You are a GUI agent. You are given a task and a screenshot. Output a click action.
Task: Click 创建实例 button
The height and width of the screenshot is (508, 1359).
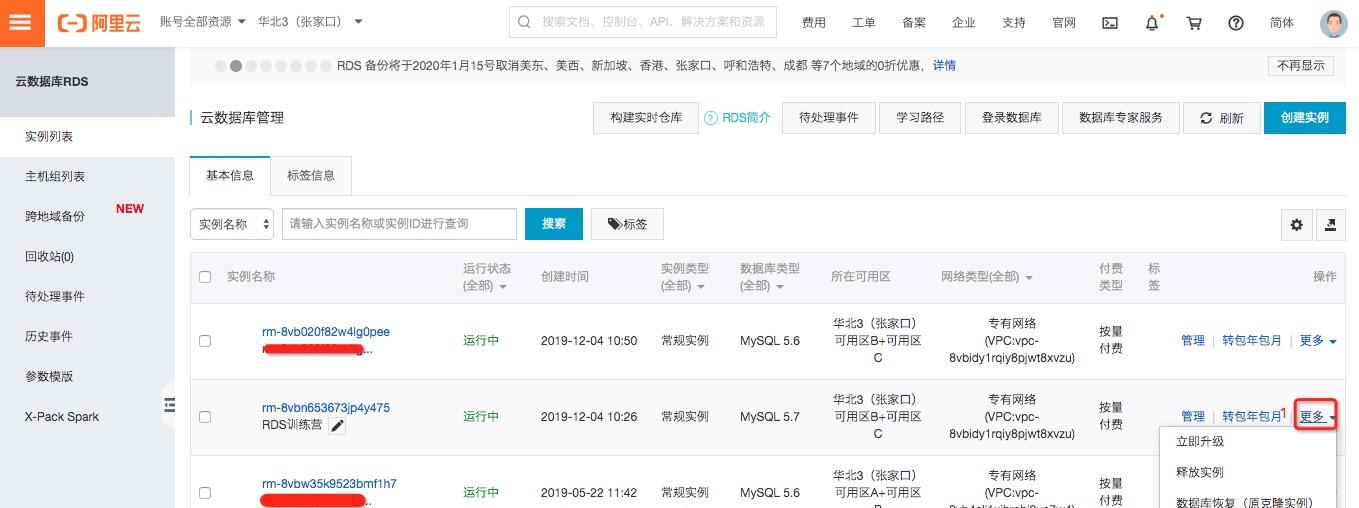pyautogui.click(x=1305, y=117)
